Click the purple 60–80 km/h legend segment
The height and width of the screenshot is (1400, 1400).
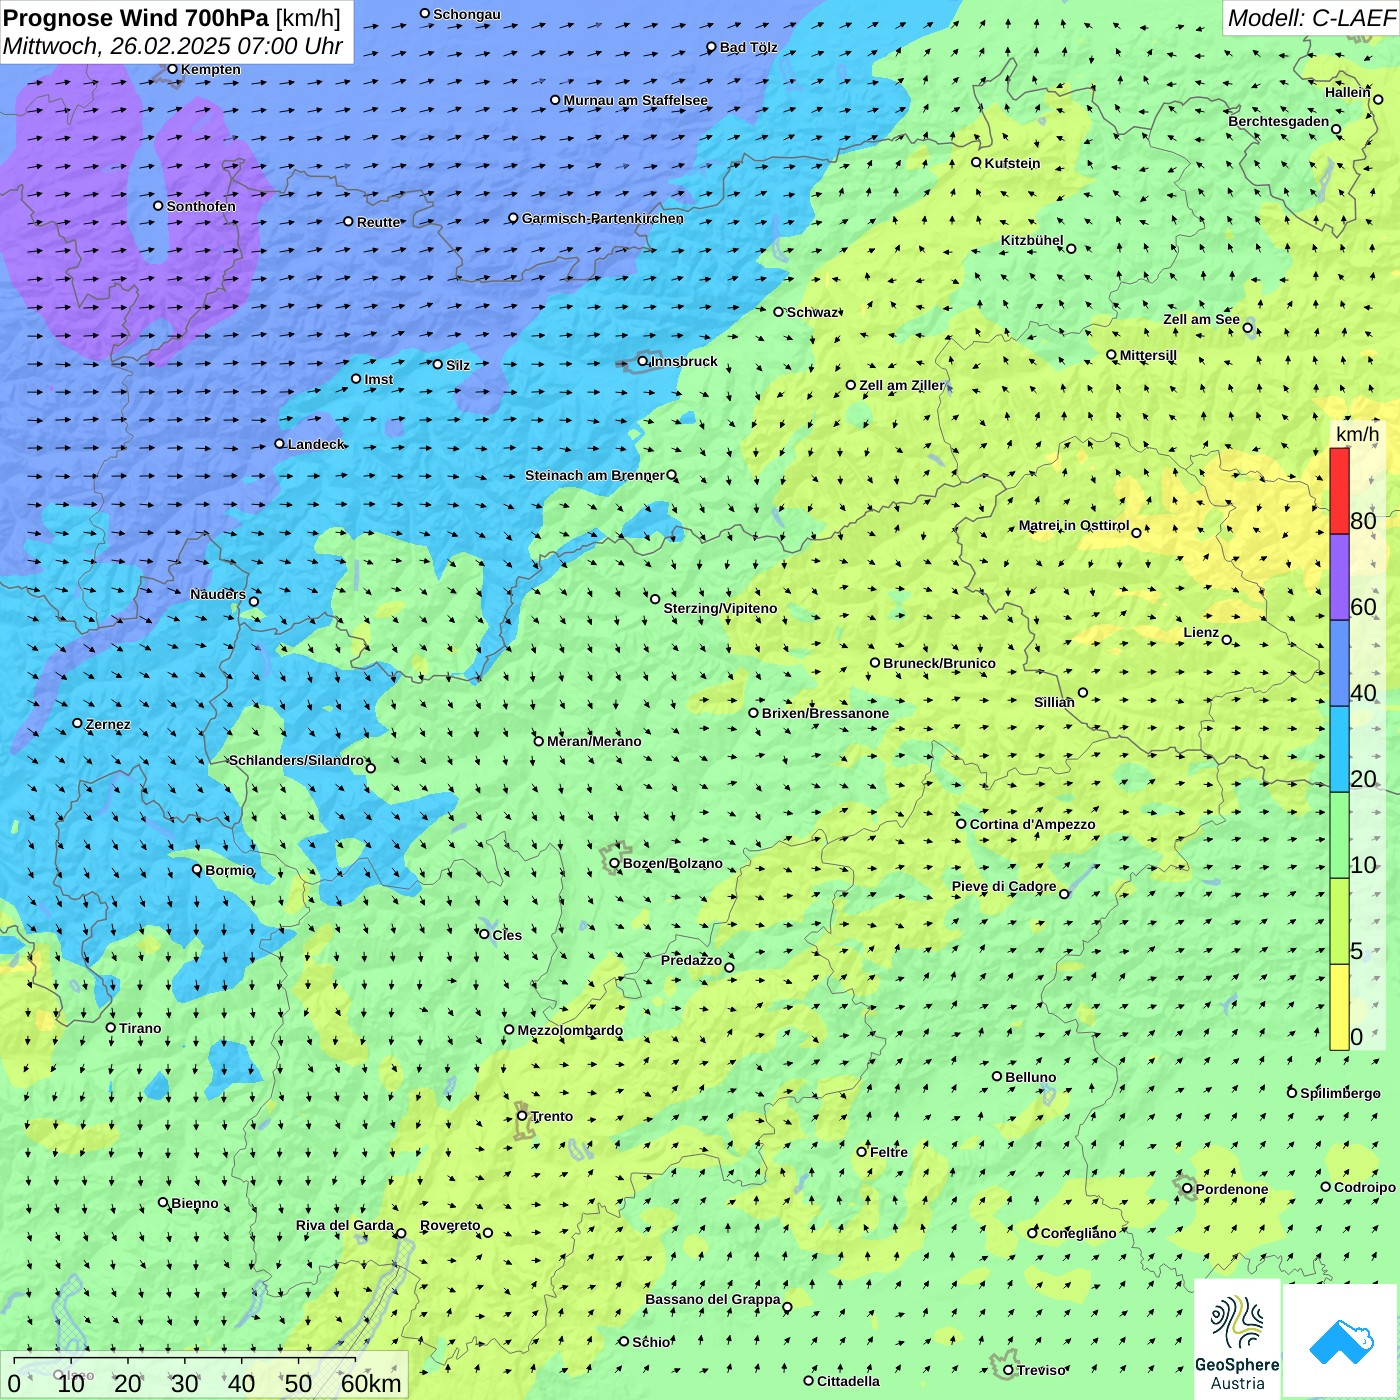(1339, 578)
